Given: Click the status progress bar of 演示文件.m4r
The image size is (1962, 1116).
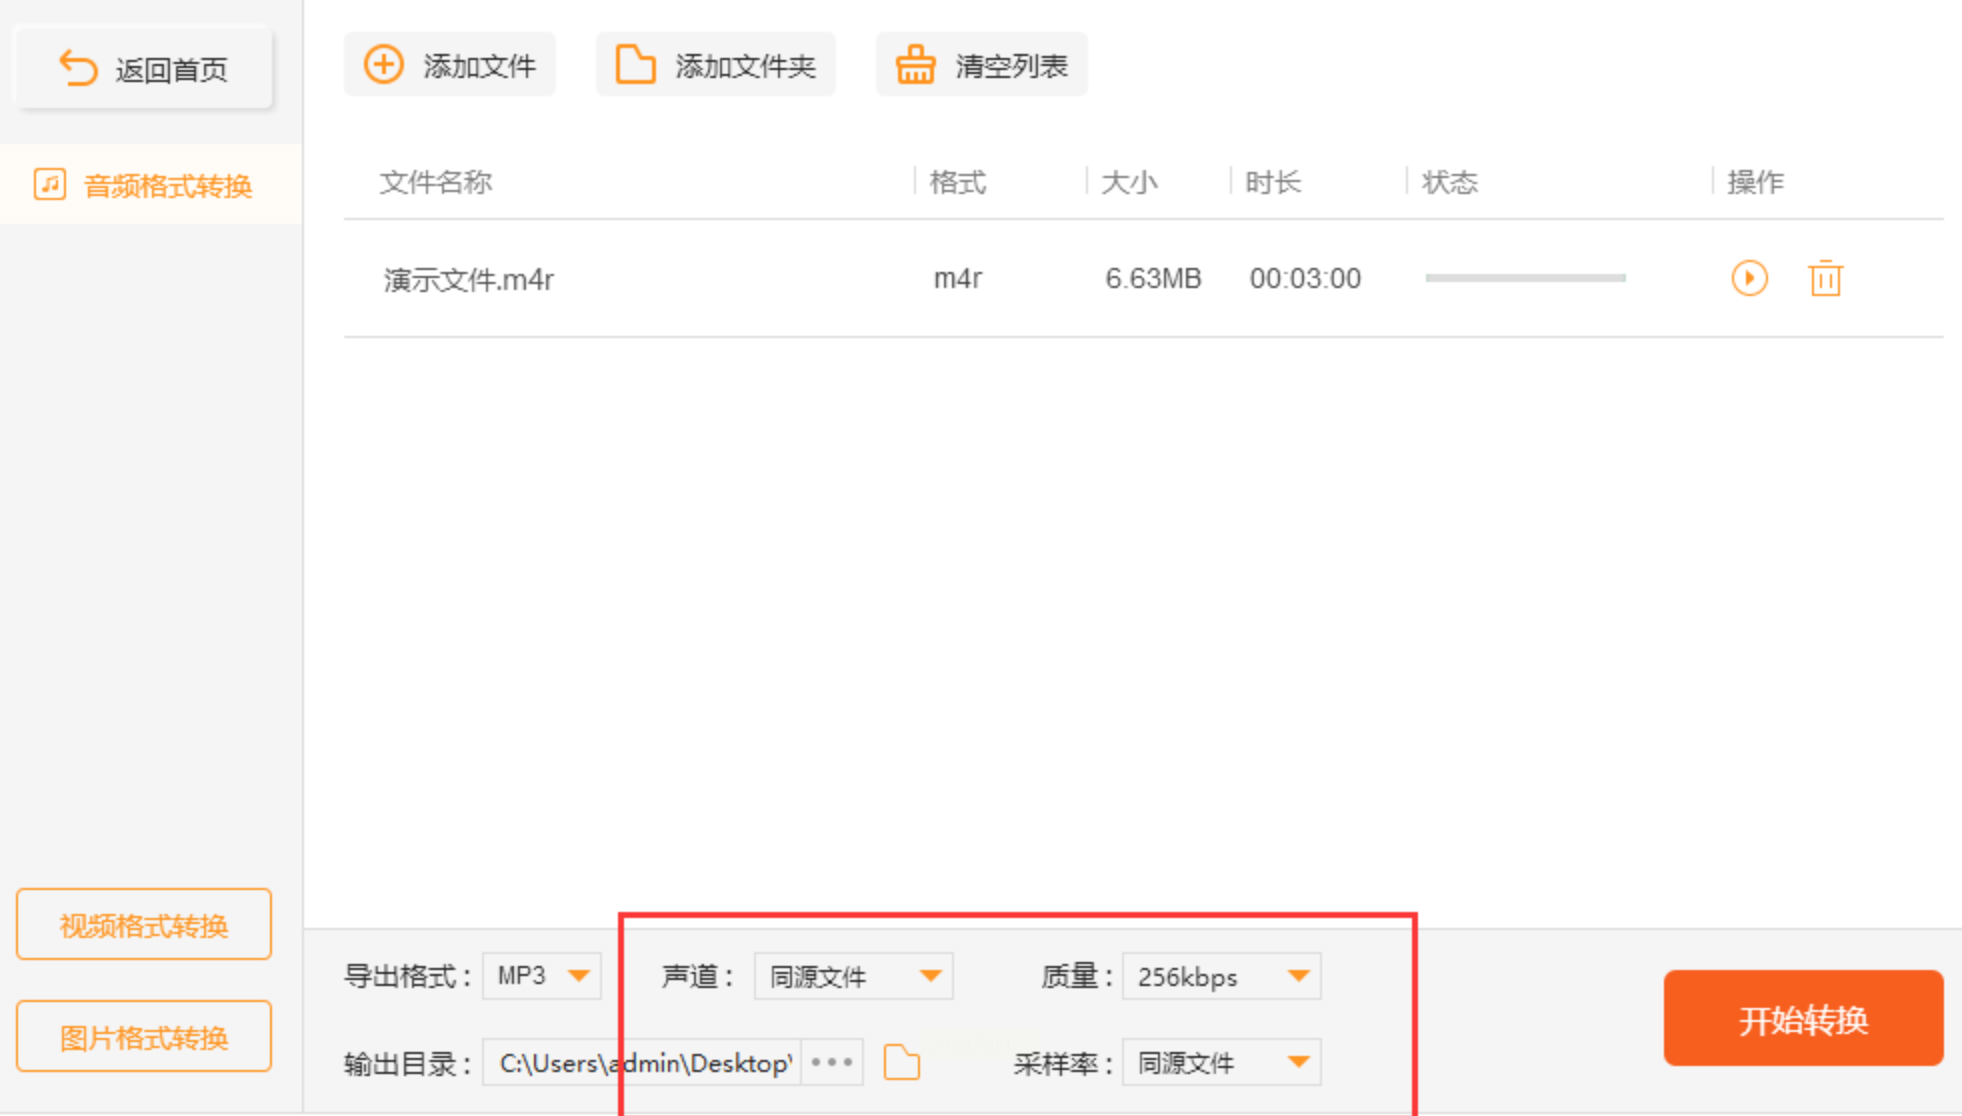Looking at the screenshot, I should coord(1525,278).
